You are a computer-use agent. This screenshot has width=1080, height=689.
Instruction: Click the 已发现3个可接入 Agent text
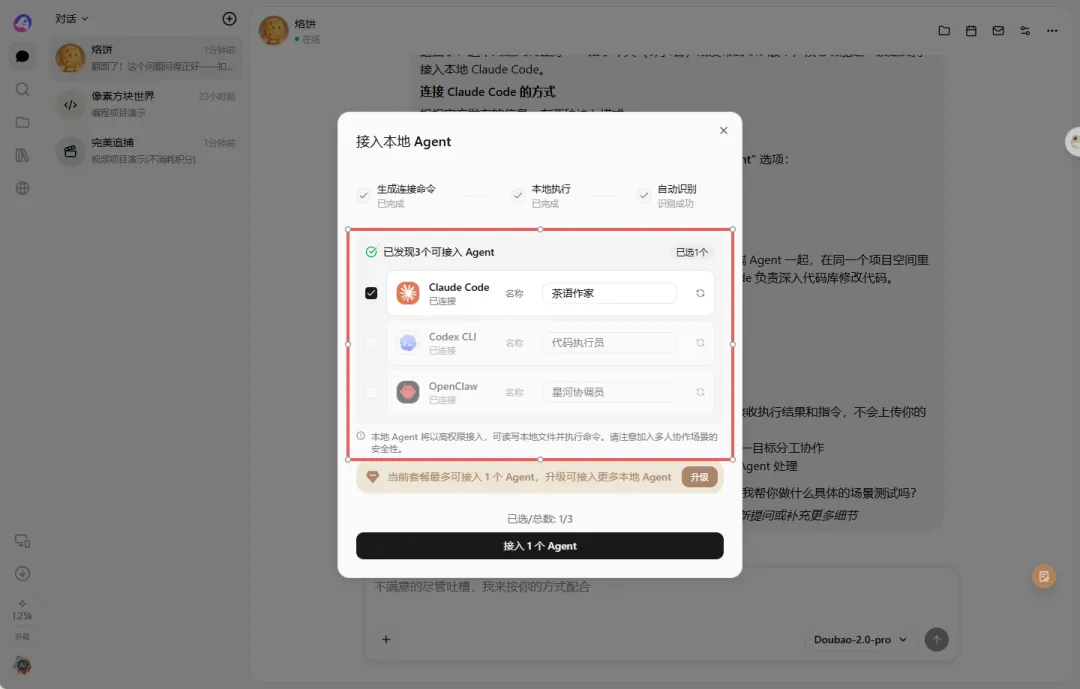(439, 252)
